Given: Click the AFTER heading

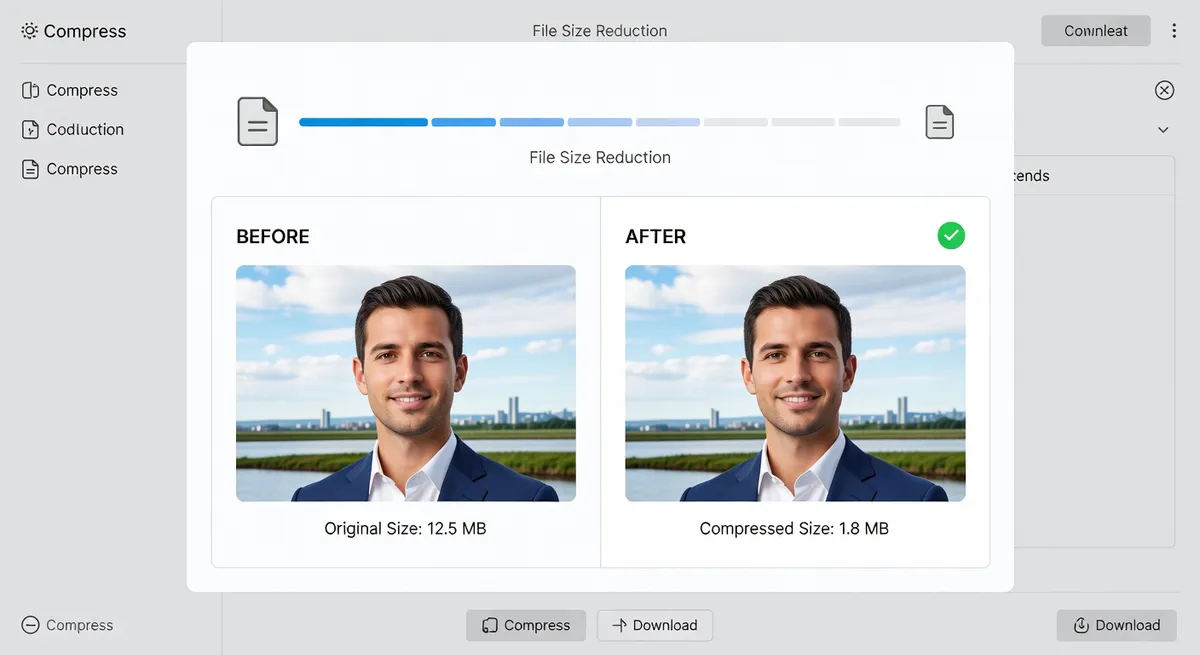Looking at the screenshot, I should 656,237.
